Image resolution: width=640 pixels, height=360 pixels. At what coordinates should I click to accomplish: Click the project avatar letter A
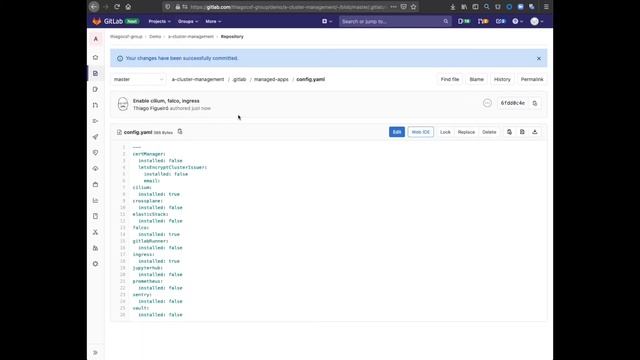(x=96, y=39)
